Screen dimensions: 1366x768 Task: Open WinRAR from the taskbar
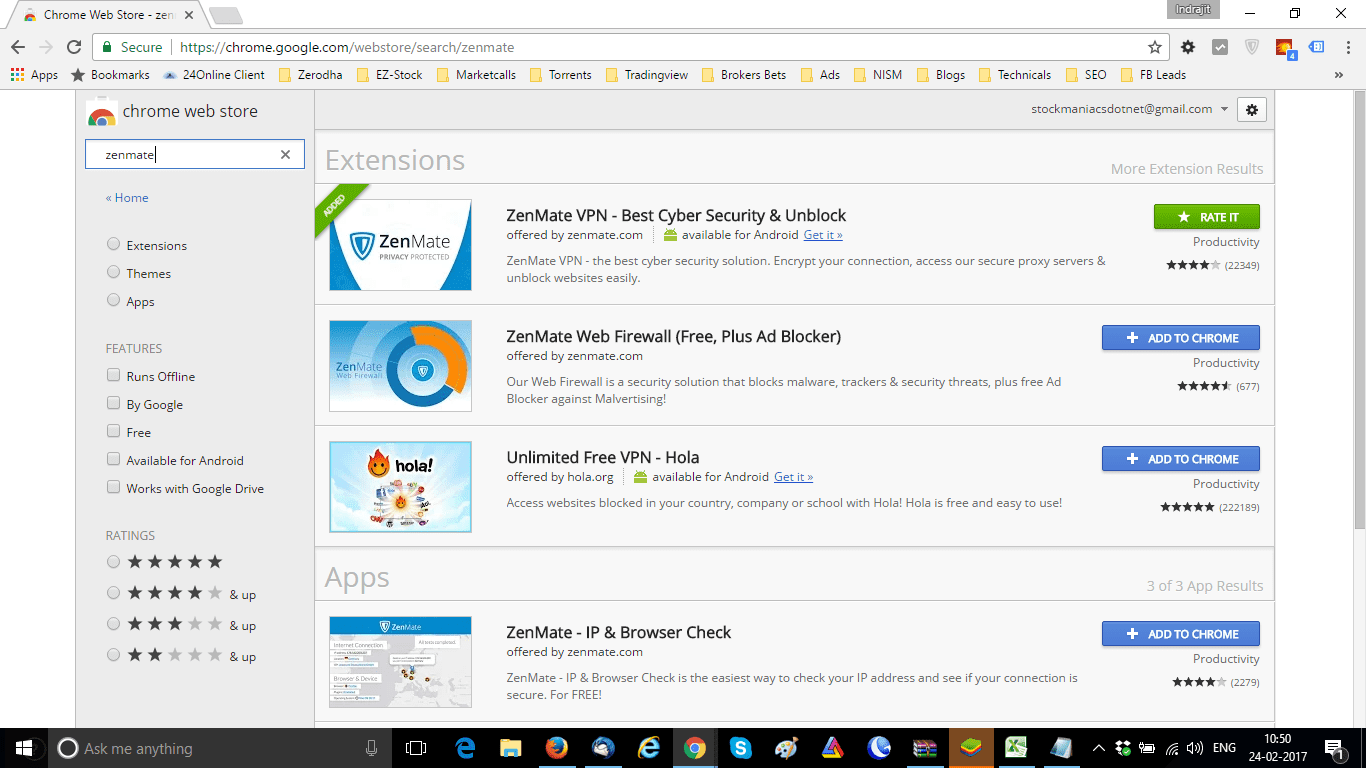(x=925, y=748)
